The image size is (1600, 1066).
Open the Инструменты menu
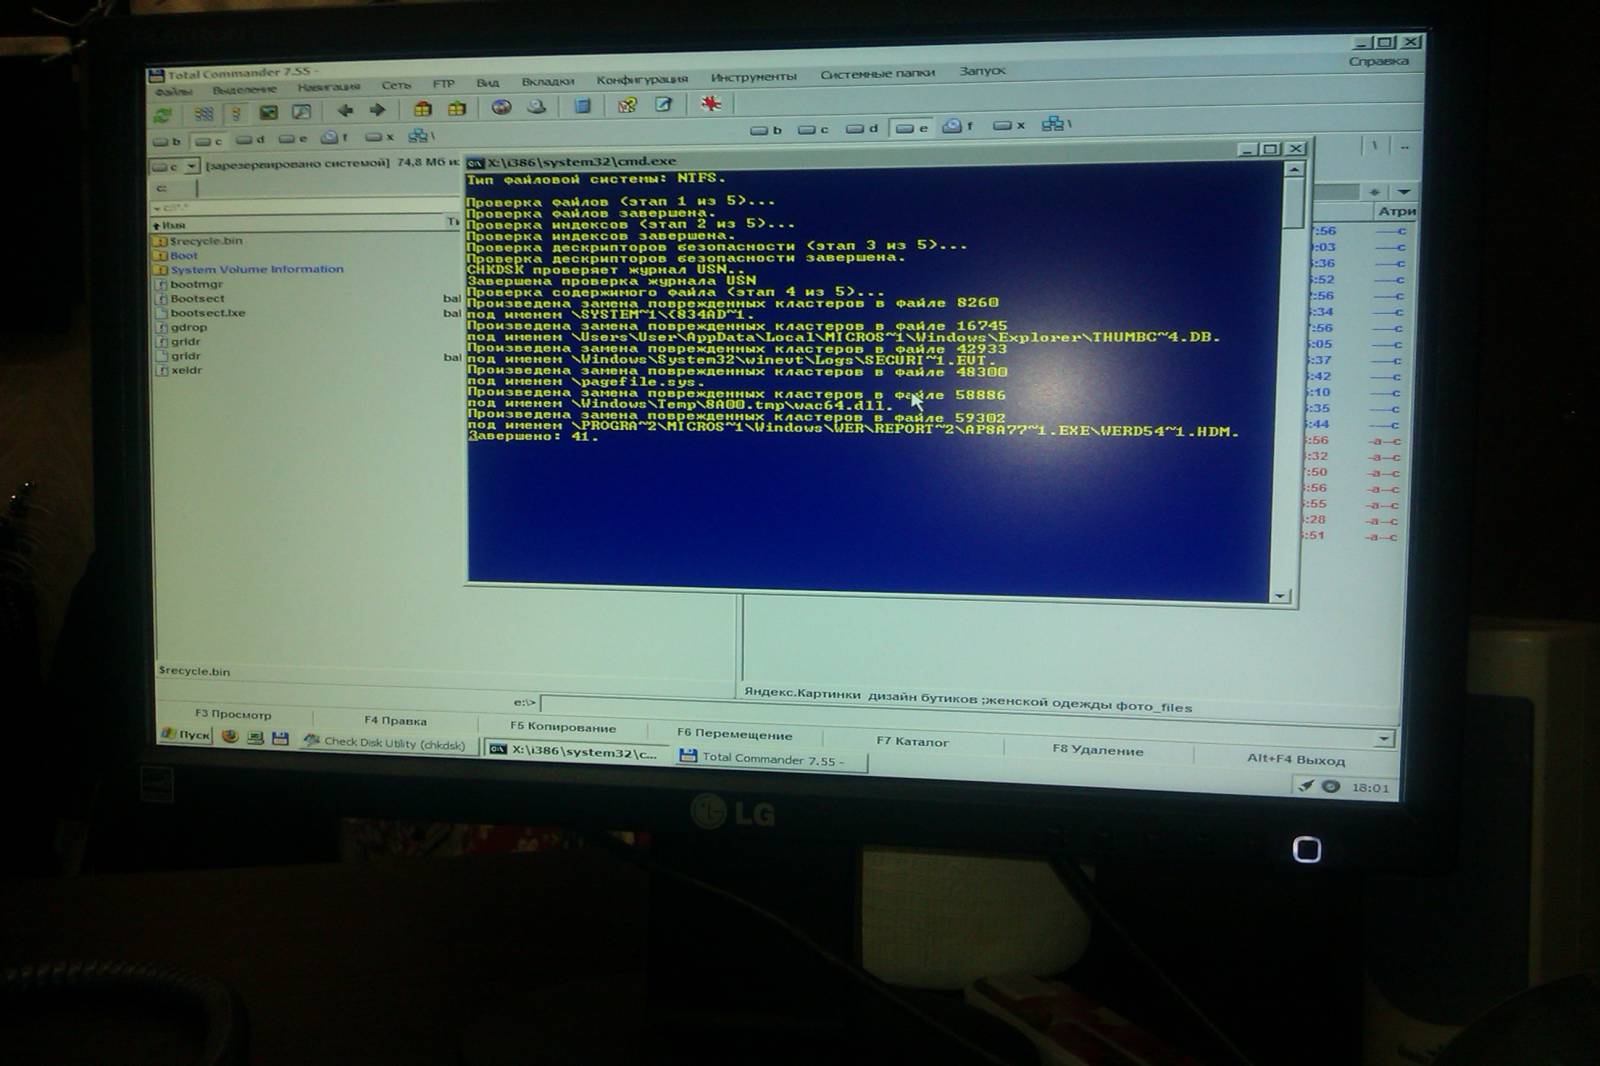pyautogui.click(x=753, y=76)
